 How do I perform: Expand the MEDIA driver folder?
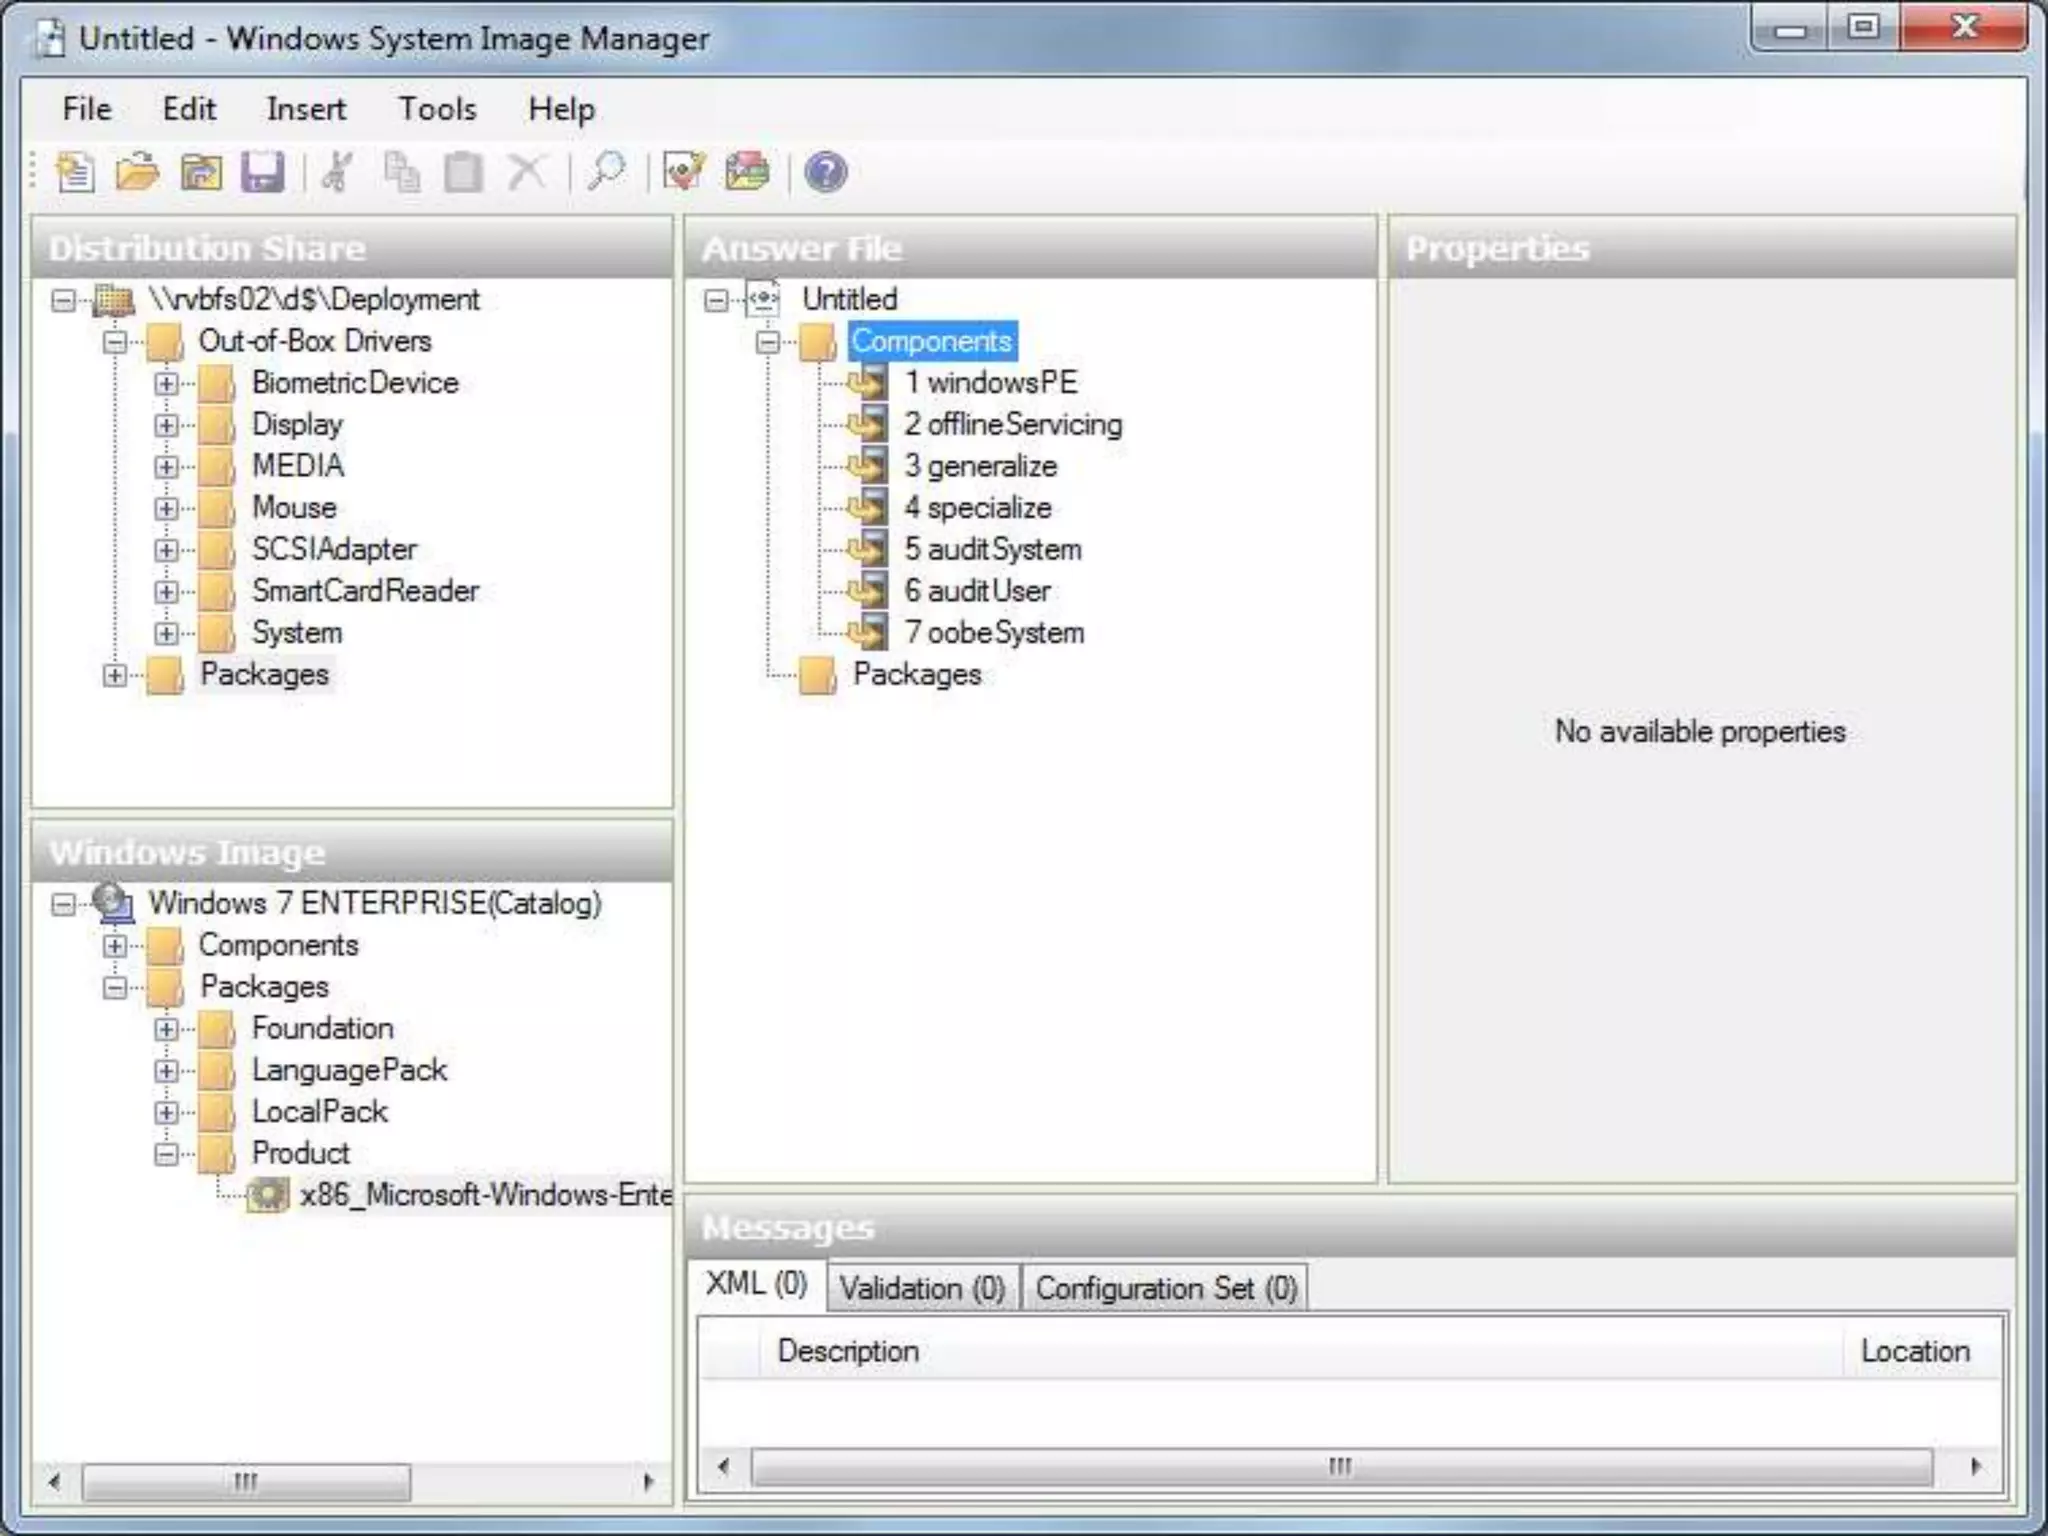(167, 467)
